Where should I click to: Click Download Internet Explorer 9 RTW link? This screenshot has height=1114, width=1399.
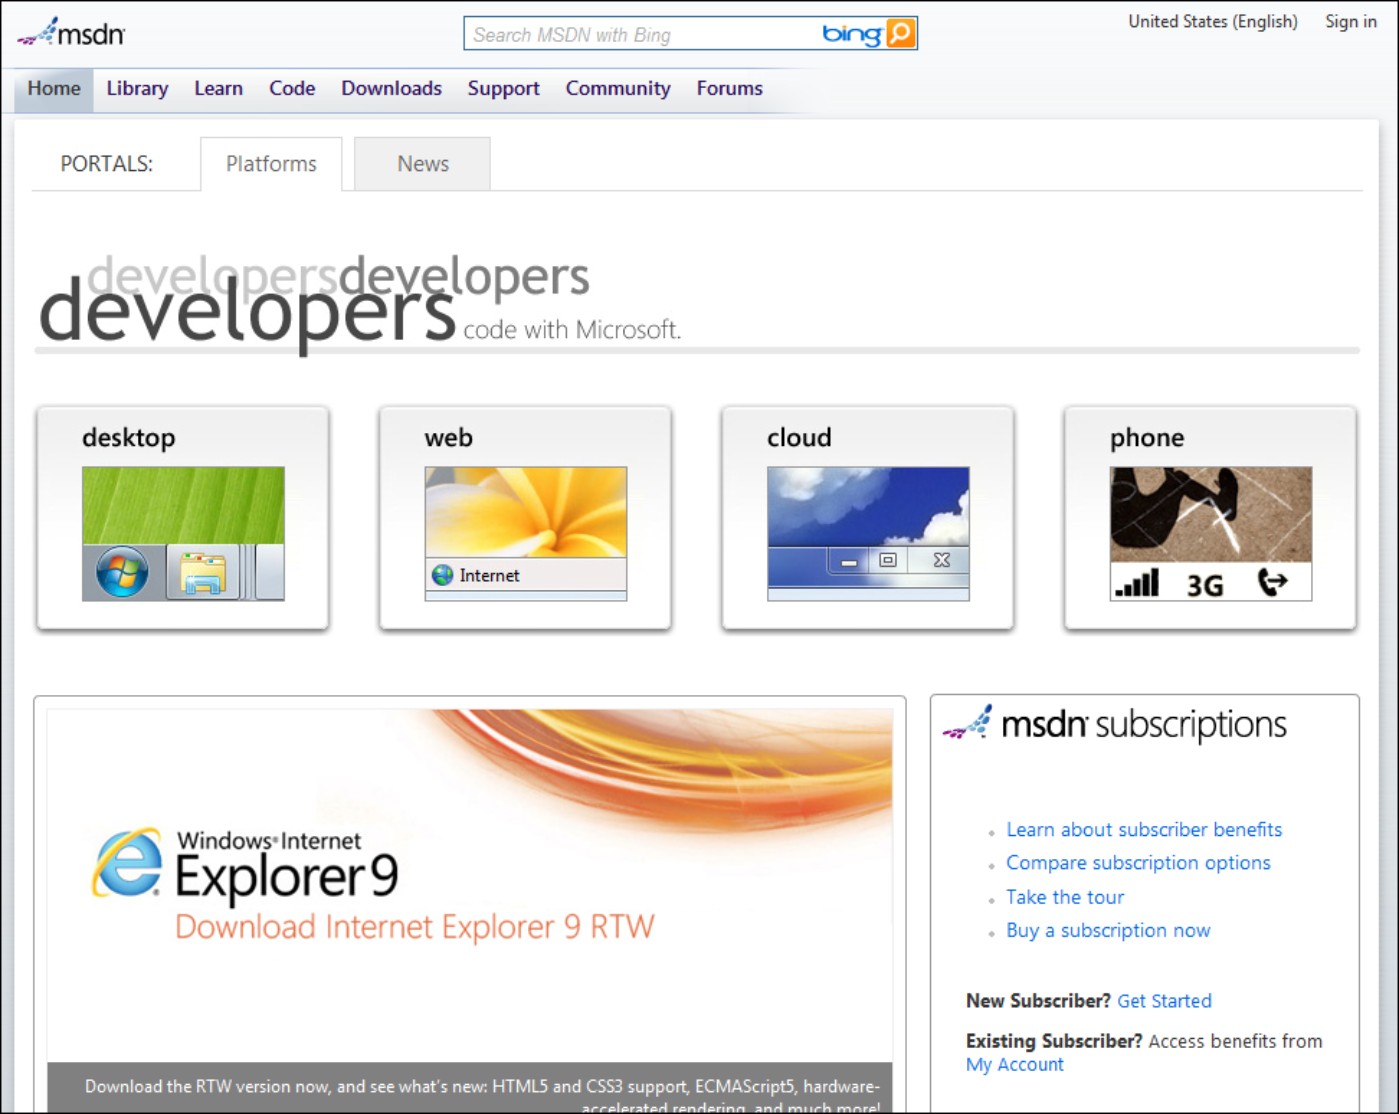pos(415,927)
